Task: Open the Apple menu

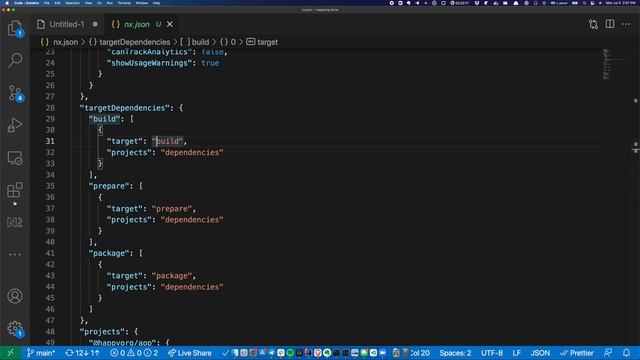Action: (x=7, y=3)
